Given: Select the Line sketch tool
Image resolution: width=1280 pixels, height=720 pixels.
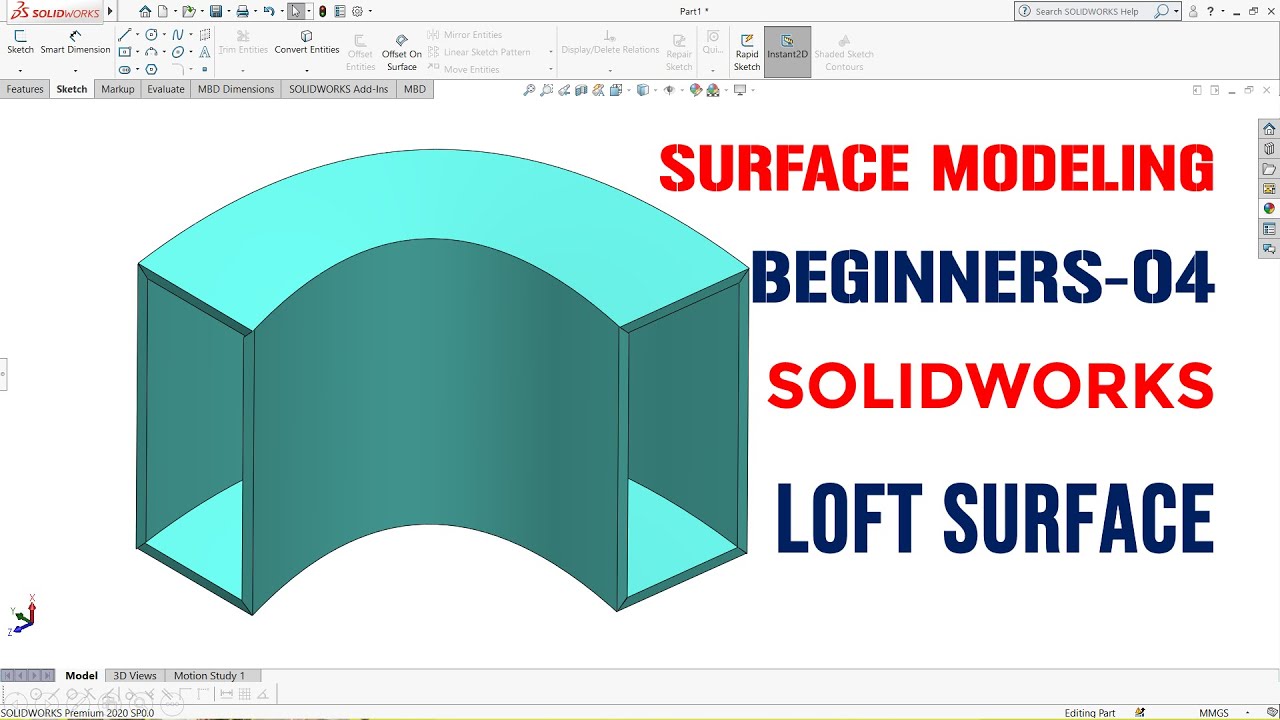Looking at the screenshot, I should coord(125,35).
